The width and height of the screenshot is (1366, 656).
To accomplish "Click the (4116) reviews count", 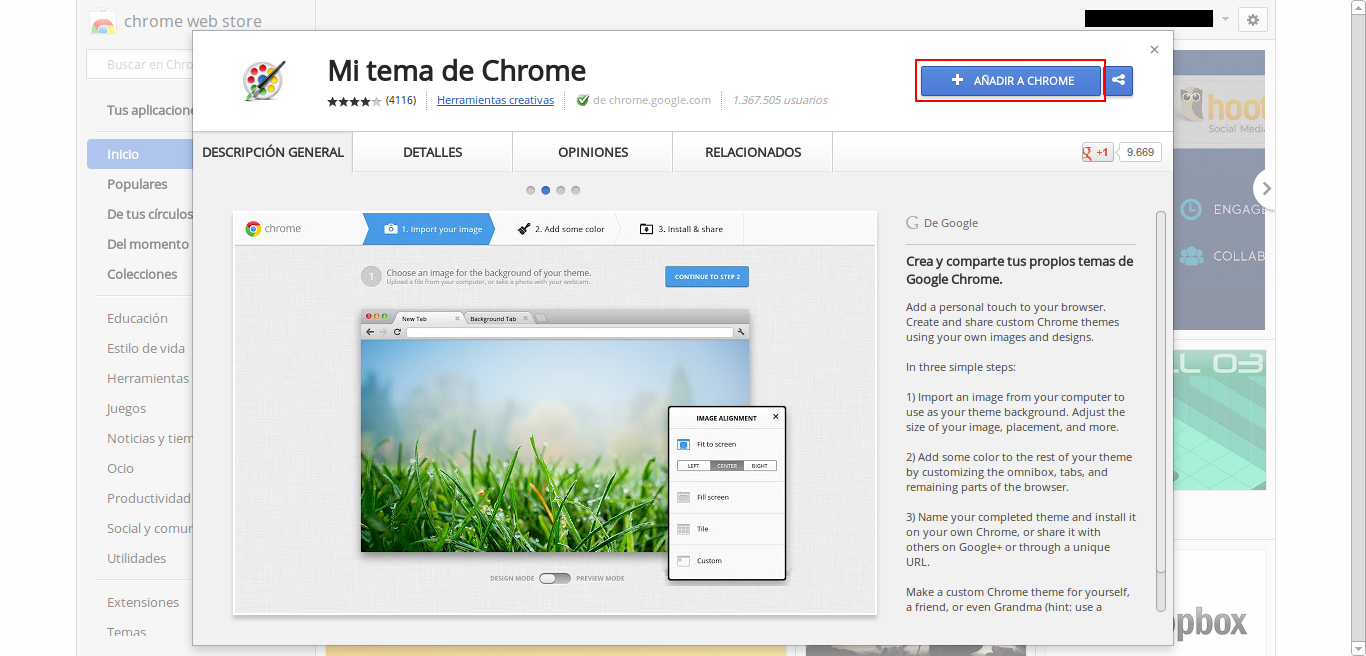I will click(401, 100).
